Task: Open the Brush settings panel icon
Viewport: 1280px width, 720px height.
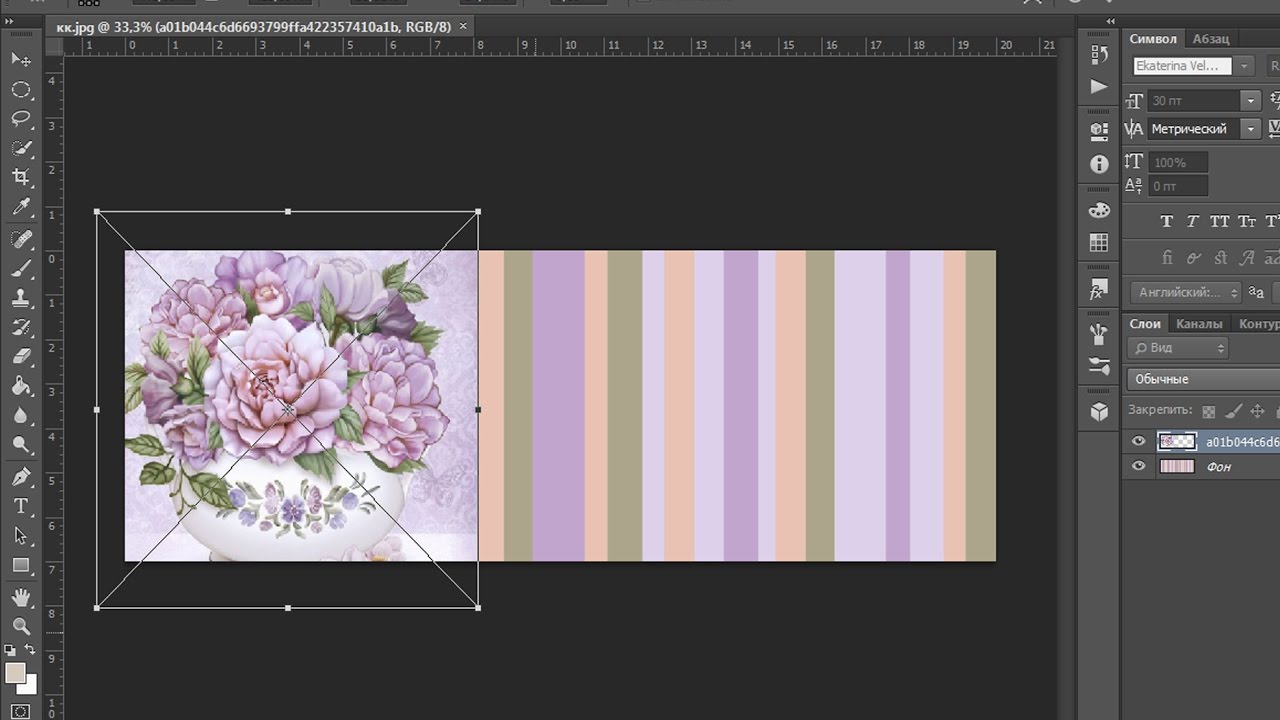Action: 1099,366
